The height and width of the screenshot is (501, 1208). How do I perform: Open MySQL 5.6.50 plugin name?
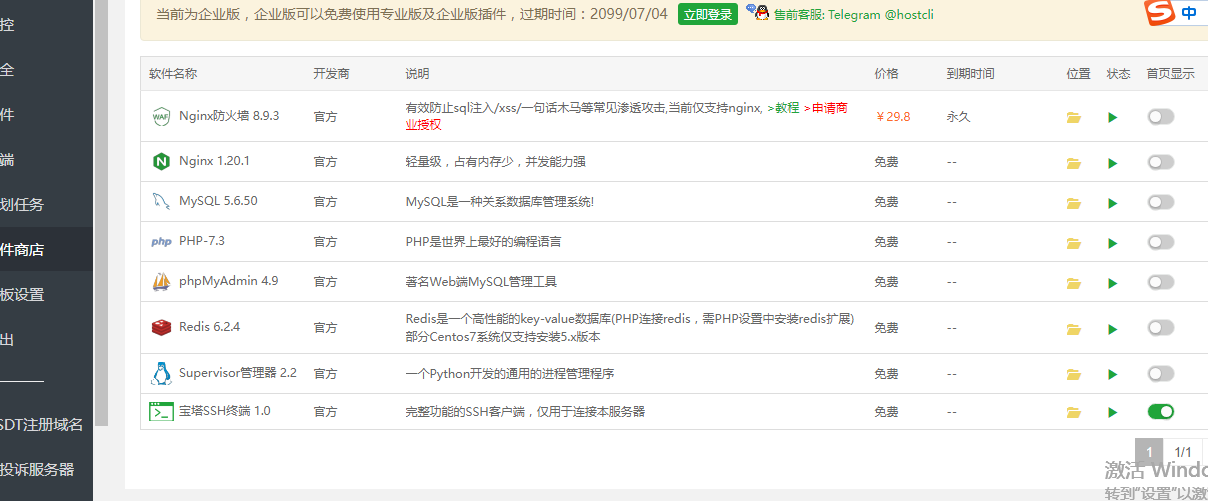218,201
